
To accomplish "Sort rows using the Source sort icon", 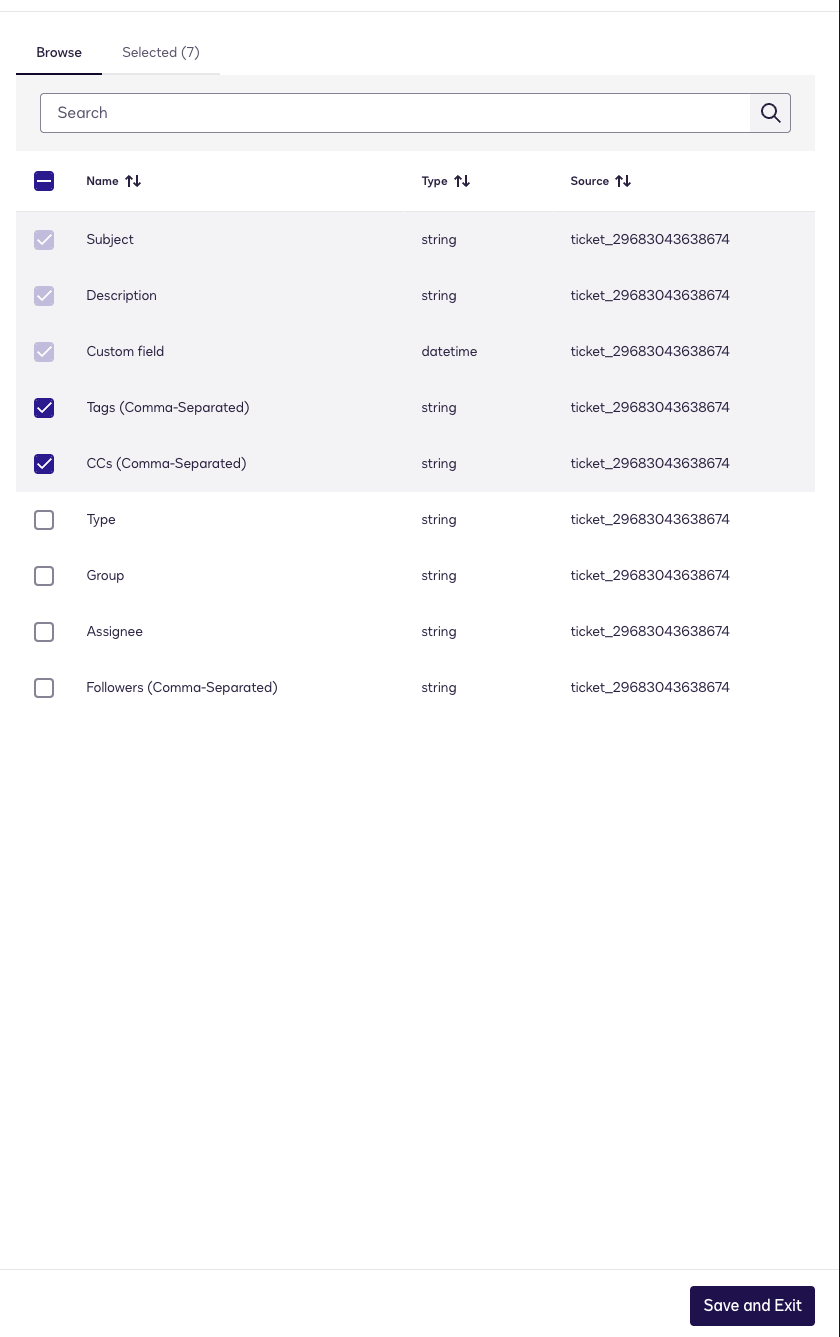I will pyautogui.click(x=622, y=181).
